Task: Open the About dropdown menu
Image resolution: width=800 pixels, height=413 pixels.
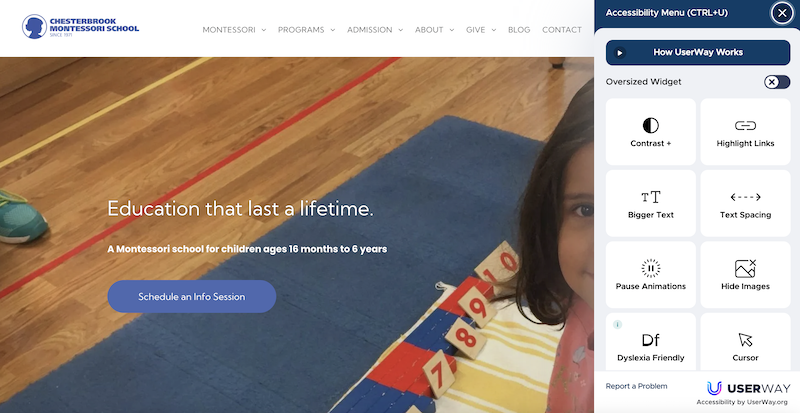Action: point(434,30)
